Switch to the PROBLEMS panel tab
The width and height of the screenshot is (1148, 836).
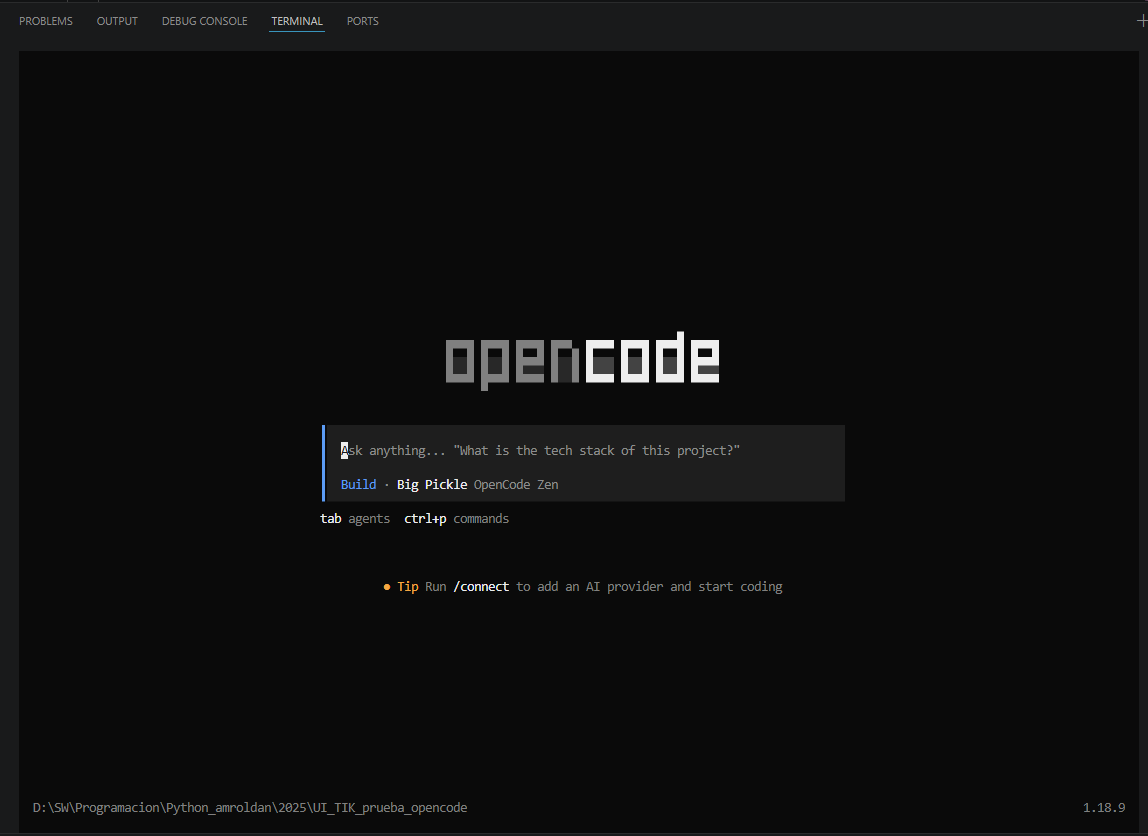point(45,21)
